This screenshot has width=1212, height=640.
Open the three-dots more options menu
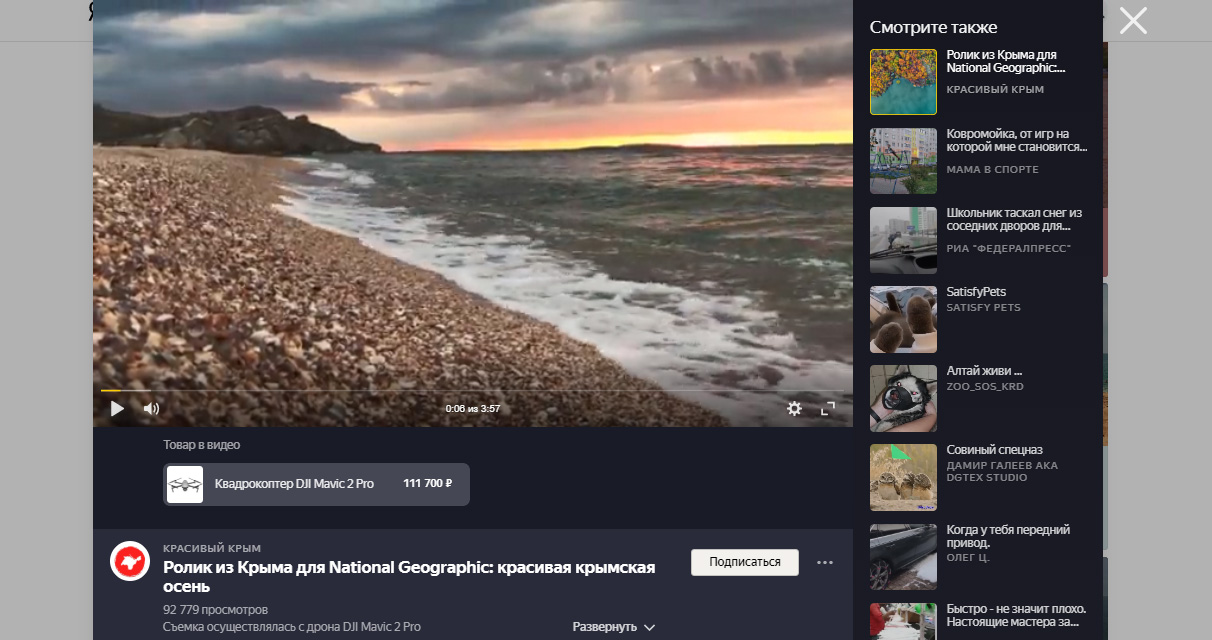(x=825, y=562)
